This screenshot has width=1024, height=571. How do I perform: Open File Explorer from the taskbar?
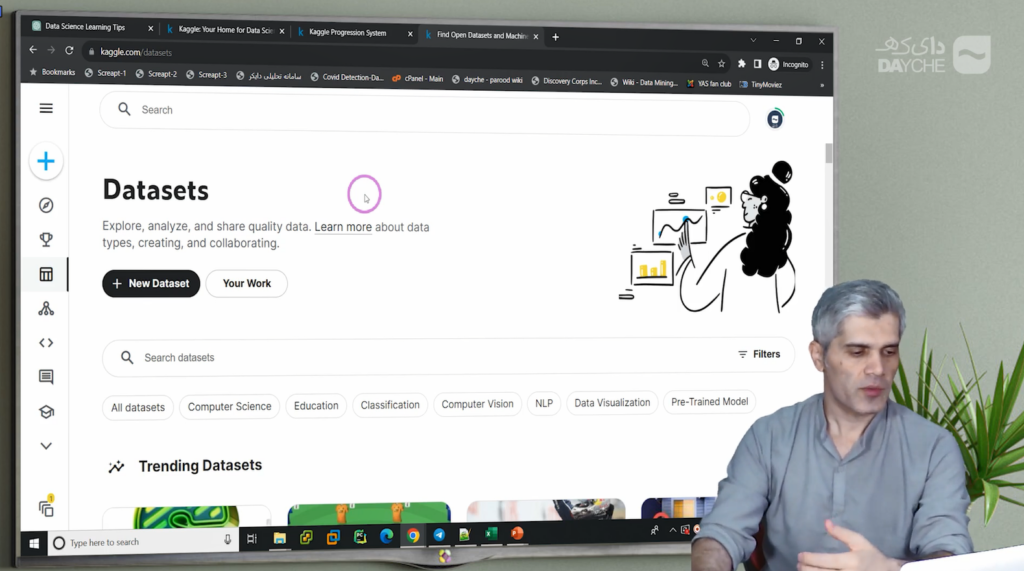(x=280, y=538)
